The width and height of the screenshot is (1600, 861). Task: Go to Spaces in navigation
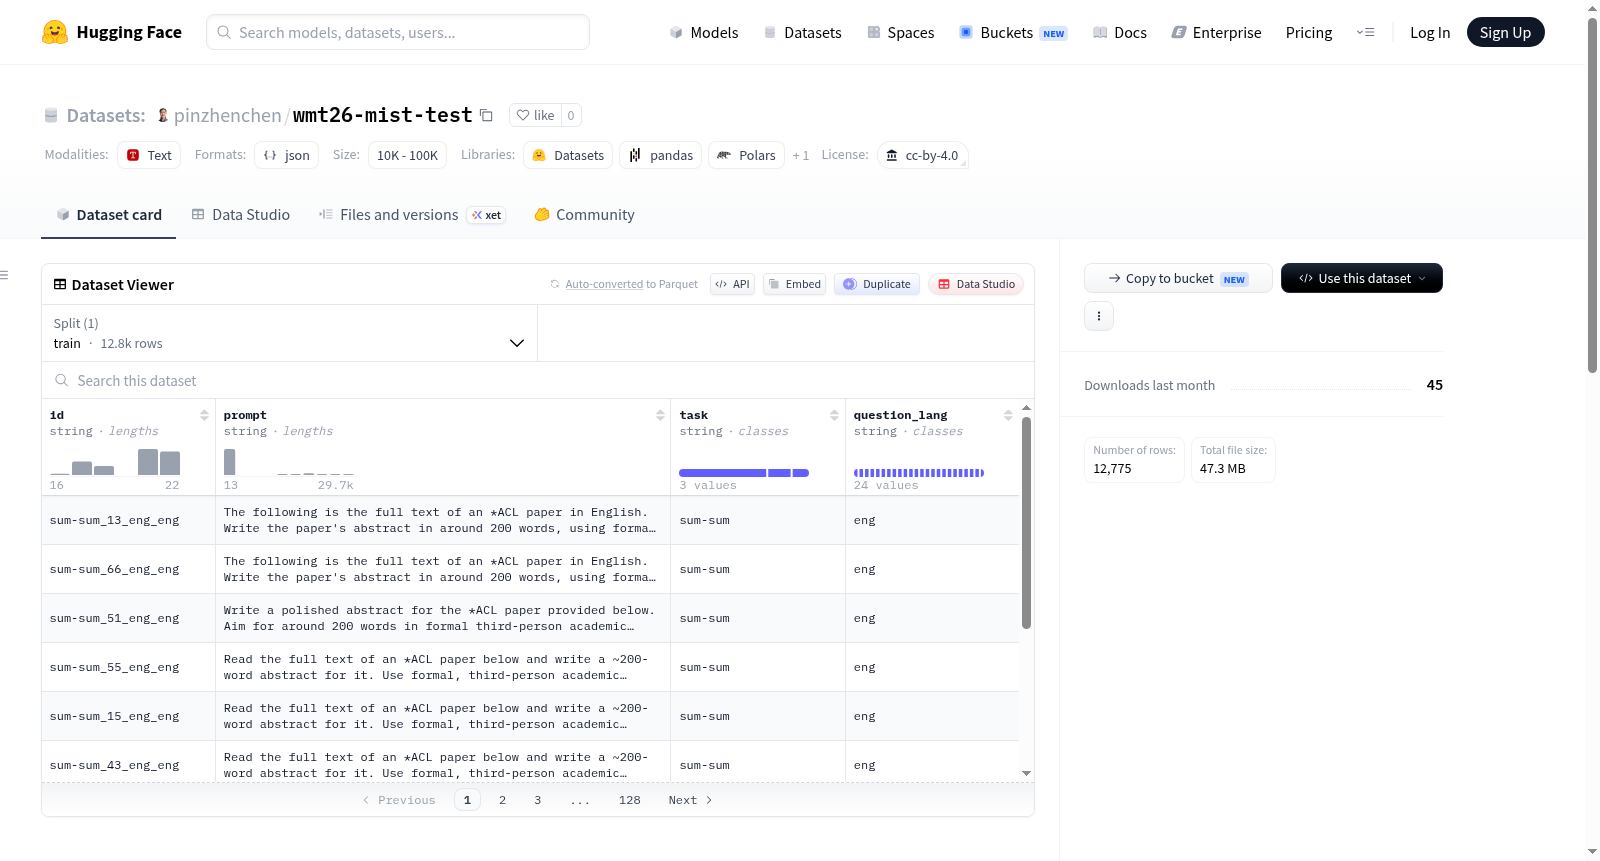pos(901,33)
